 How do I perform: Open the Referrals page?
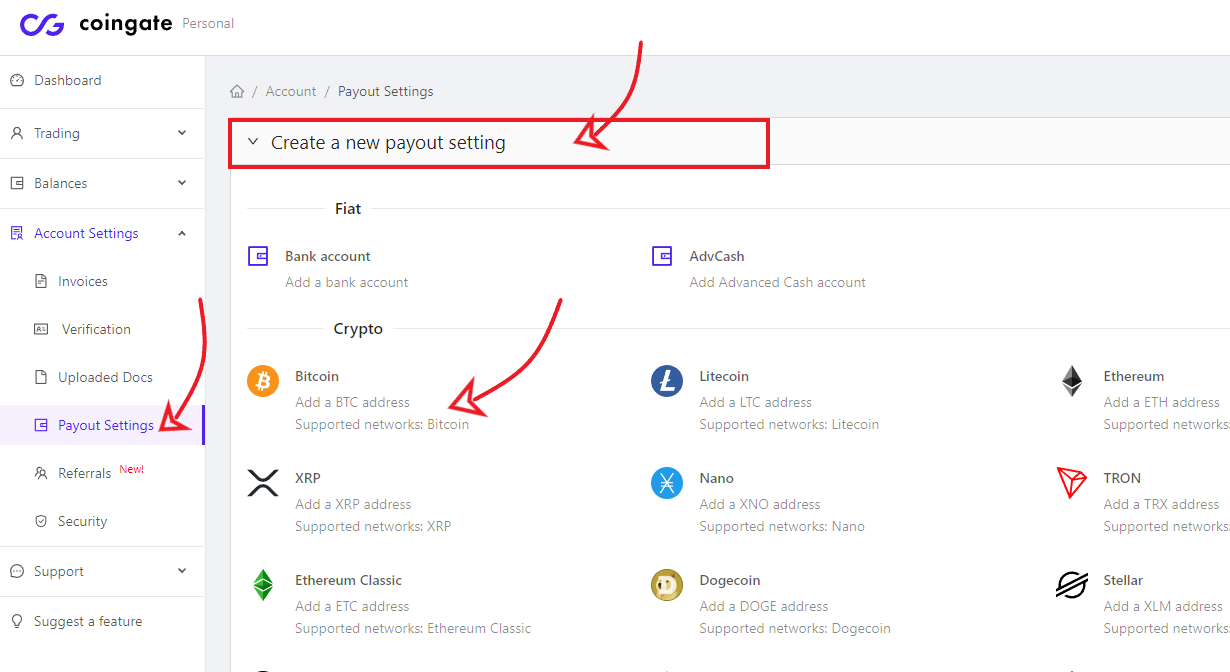coord(84,473)
